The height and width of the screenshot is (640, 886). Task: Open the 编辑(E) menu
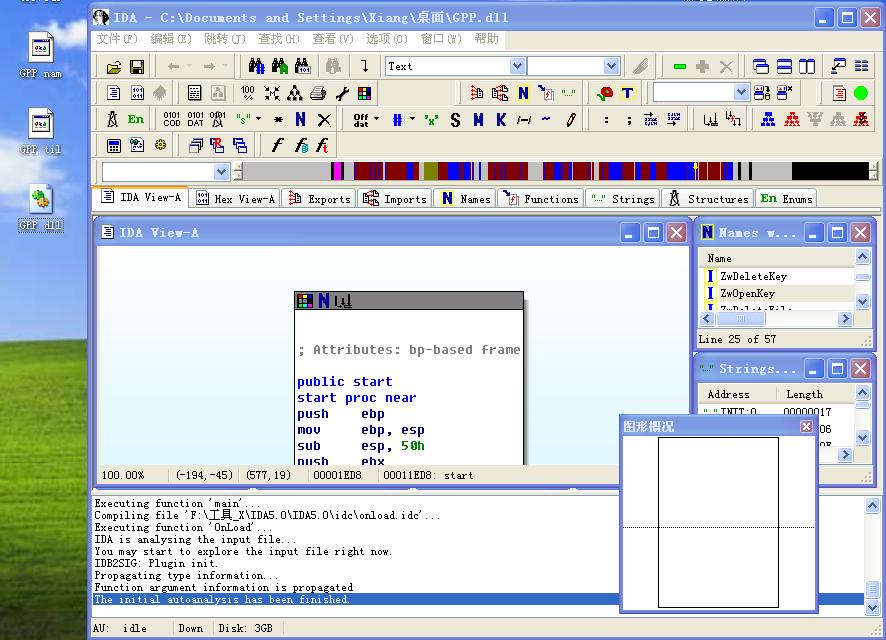click(x=171, y=38)
